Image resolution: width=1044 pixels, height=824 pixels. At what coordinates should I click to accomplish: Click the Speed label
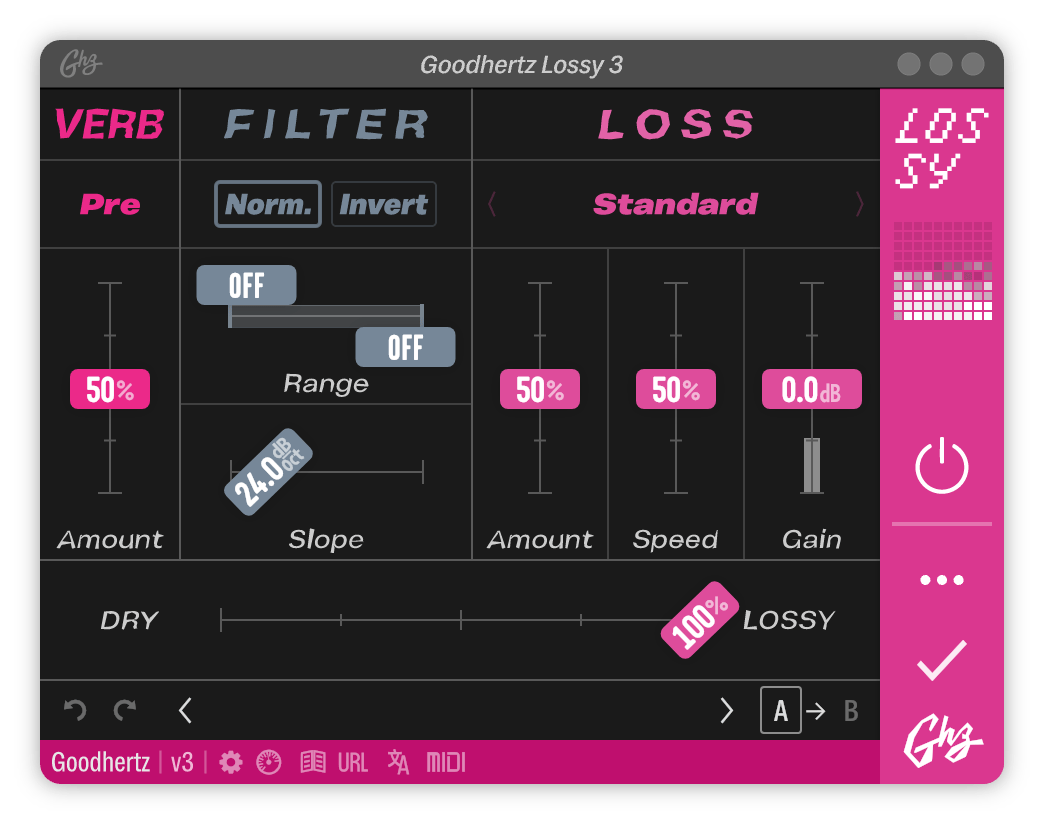click(x=675, y=539)
